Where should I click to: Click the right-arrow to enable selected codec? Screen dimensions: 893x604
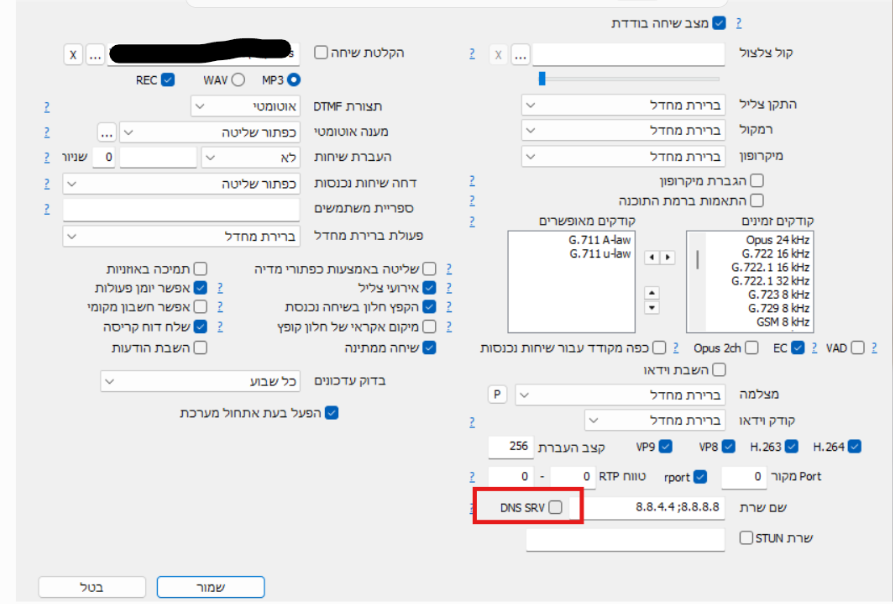point(668,257)
